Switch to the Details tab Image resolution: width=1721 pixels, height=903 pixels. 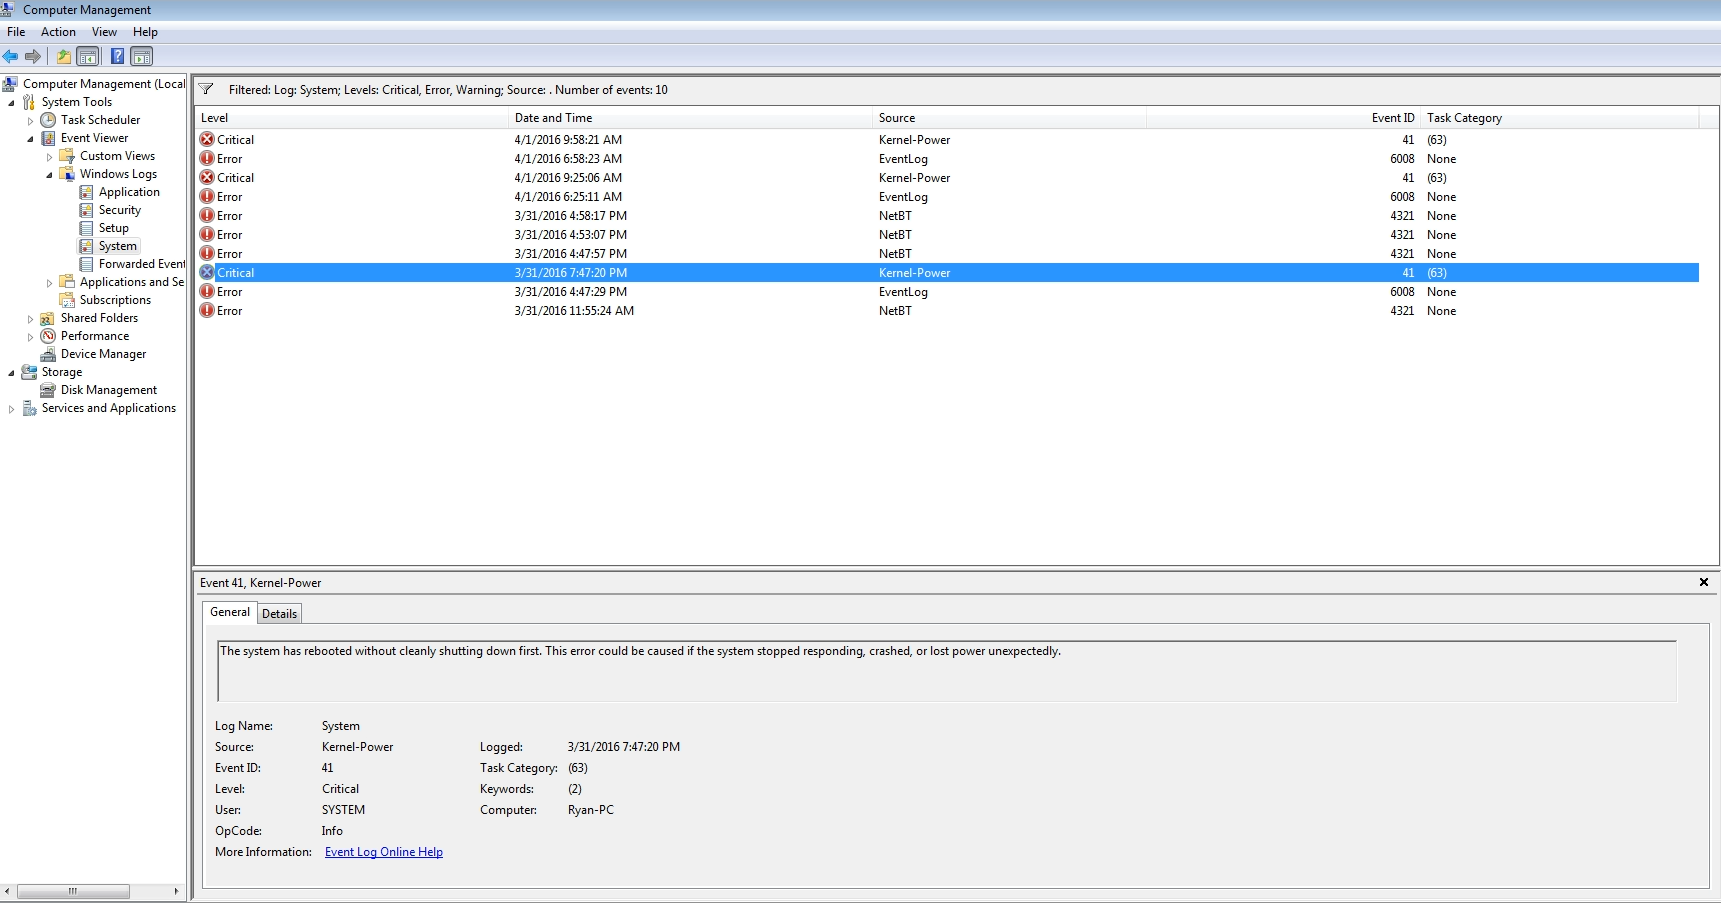[279, 614]
